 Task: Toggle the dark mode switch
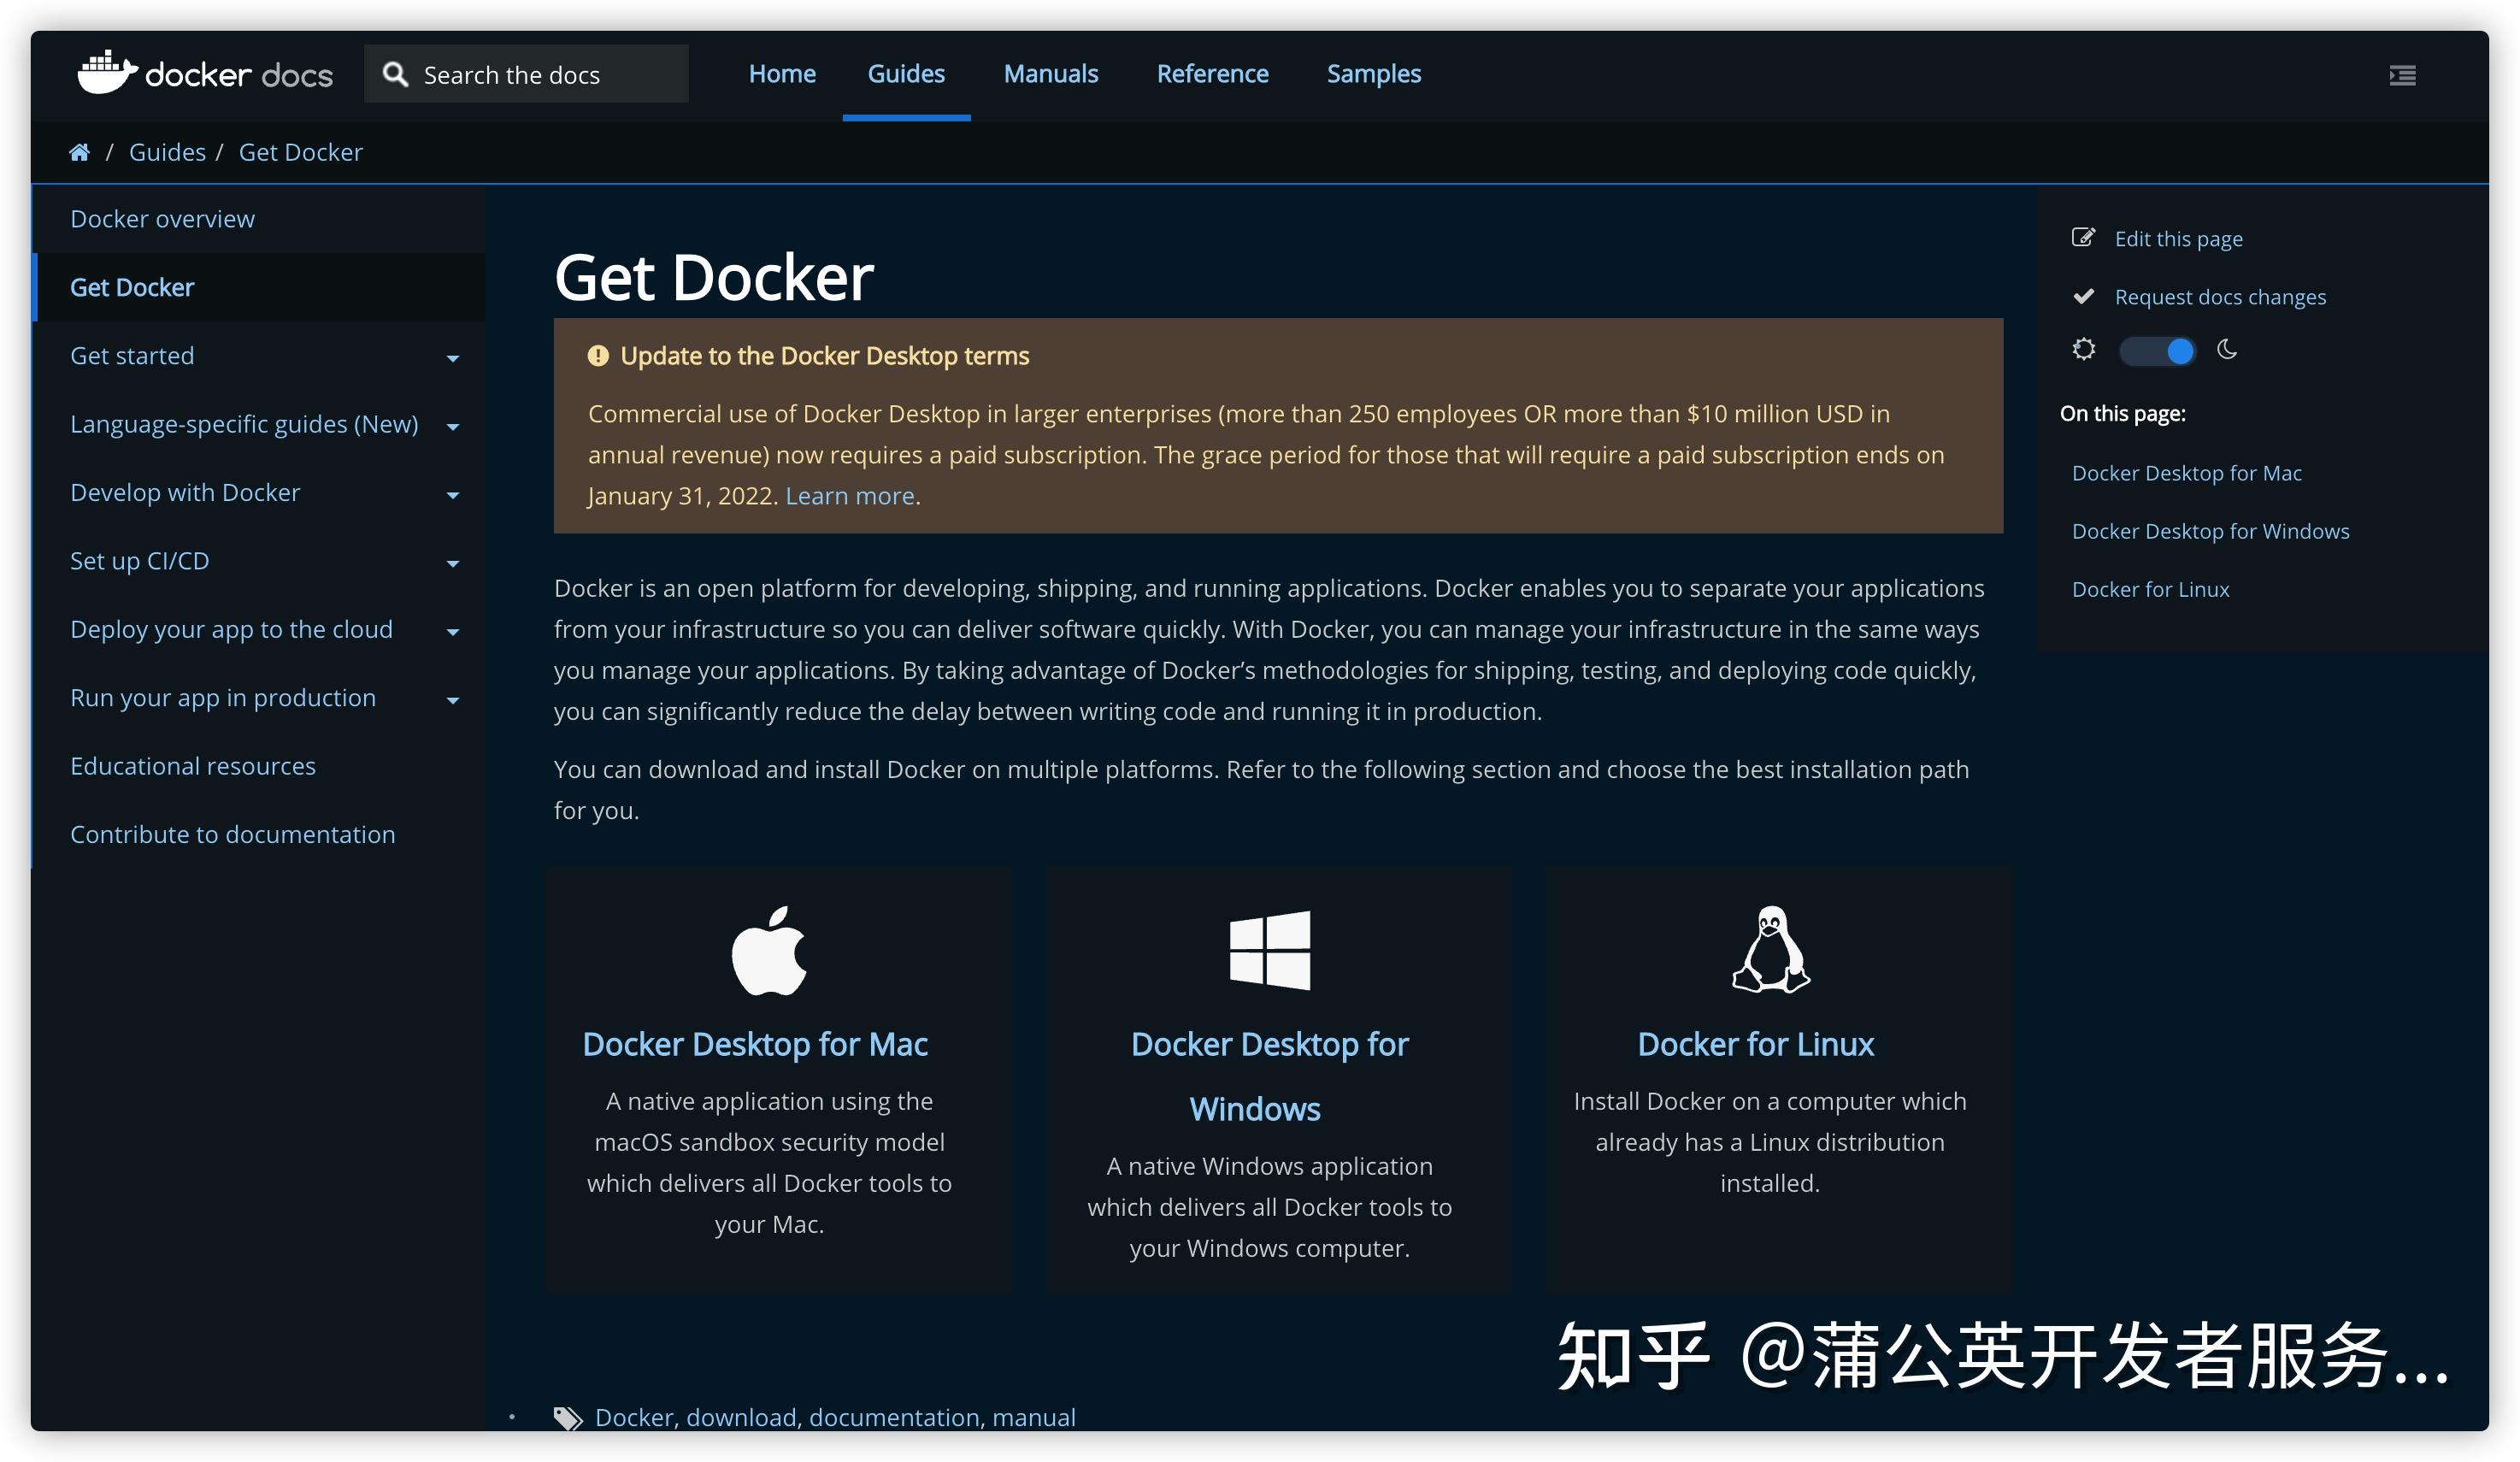click(x=2158, y=351)
